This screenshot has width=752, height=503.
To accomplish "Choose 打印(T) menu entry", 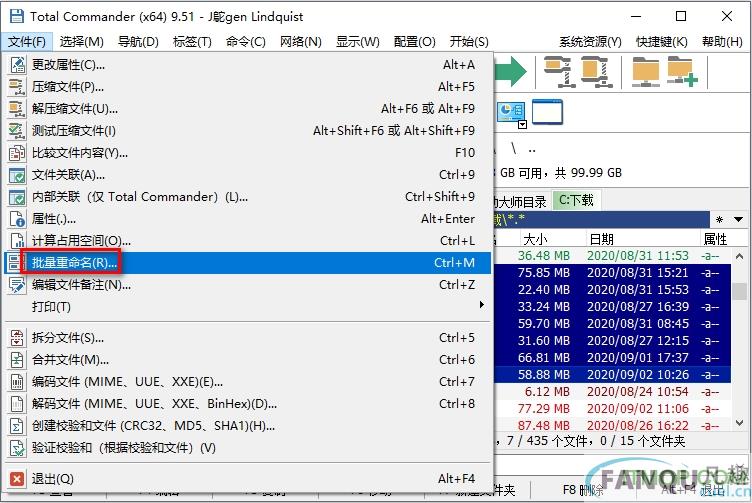I will point(248,306).
